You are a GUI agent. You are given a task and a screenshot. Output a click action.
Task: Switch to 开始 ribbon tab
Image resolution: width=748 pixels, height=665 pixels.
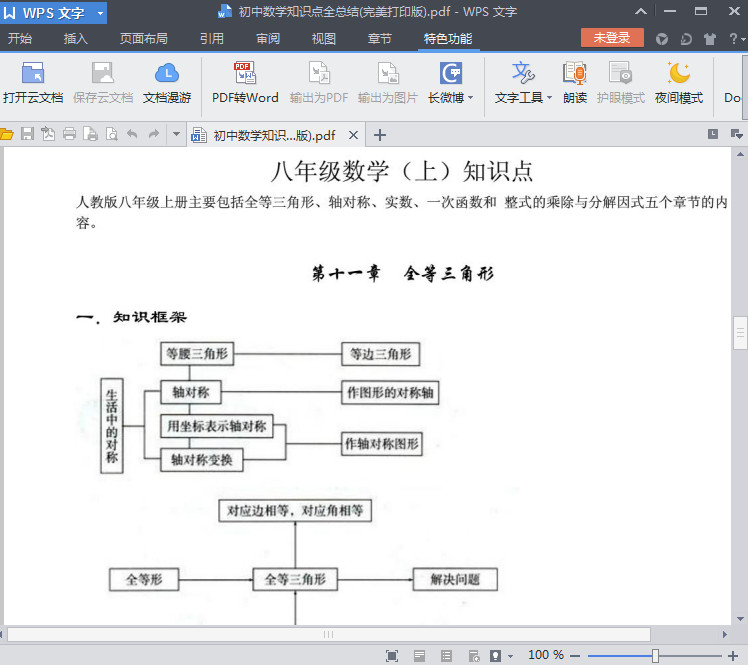click(20, 39)
